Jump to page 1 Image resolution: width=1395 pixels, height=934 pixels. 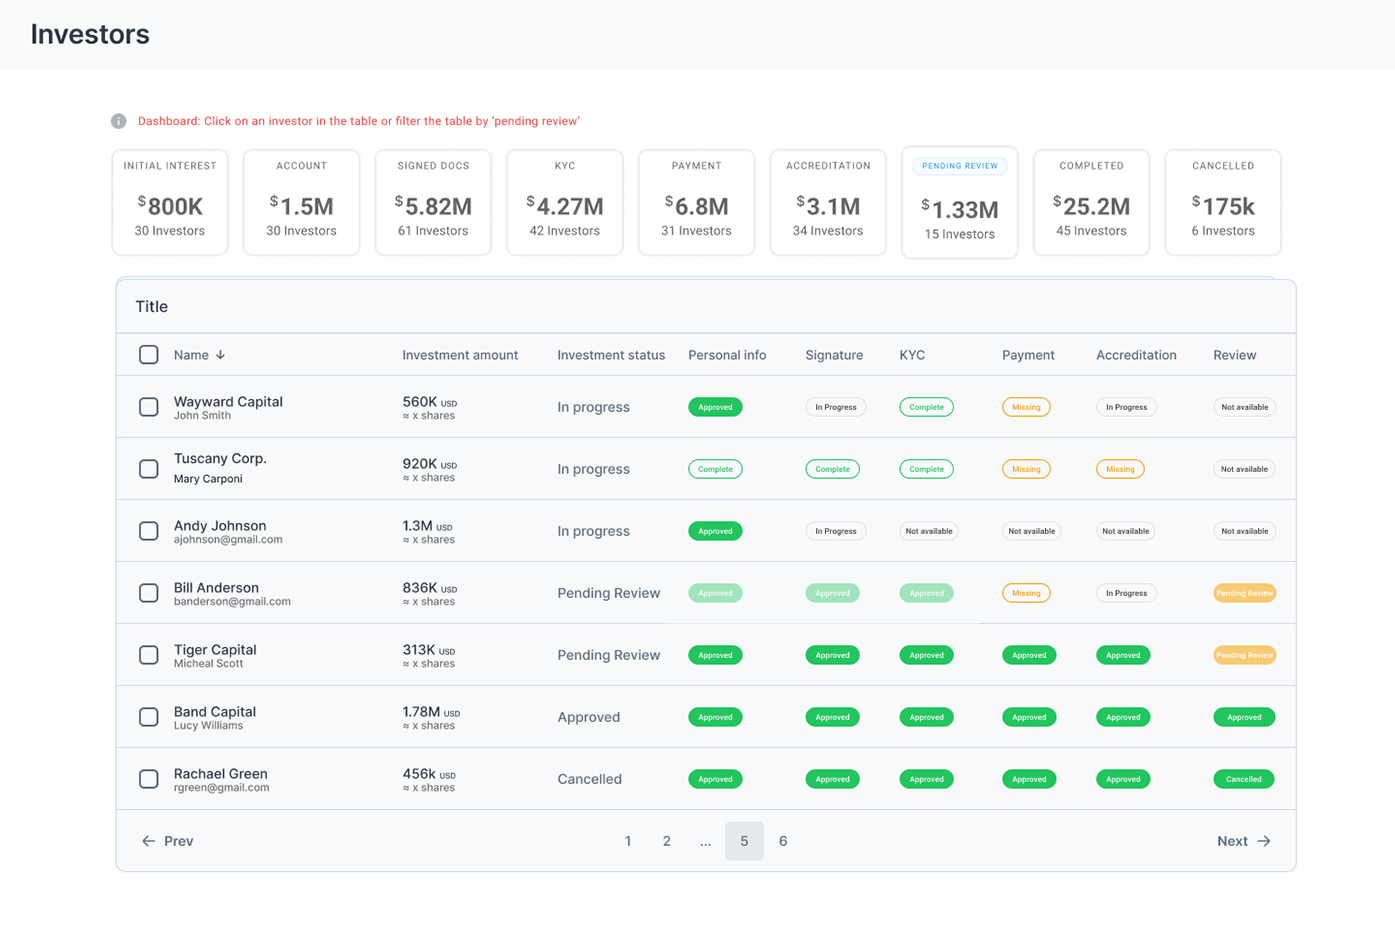(x=628, y=841)
